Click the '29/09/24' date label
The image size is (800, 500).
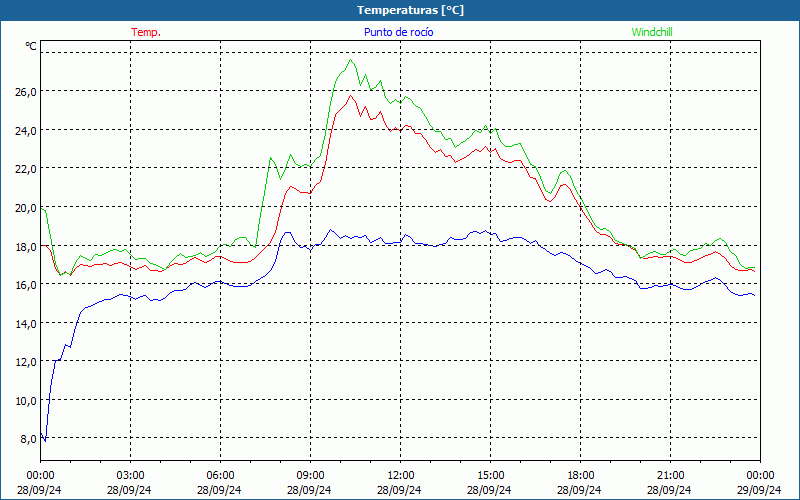[x=759, y=490]
